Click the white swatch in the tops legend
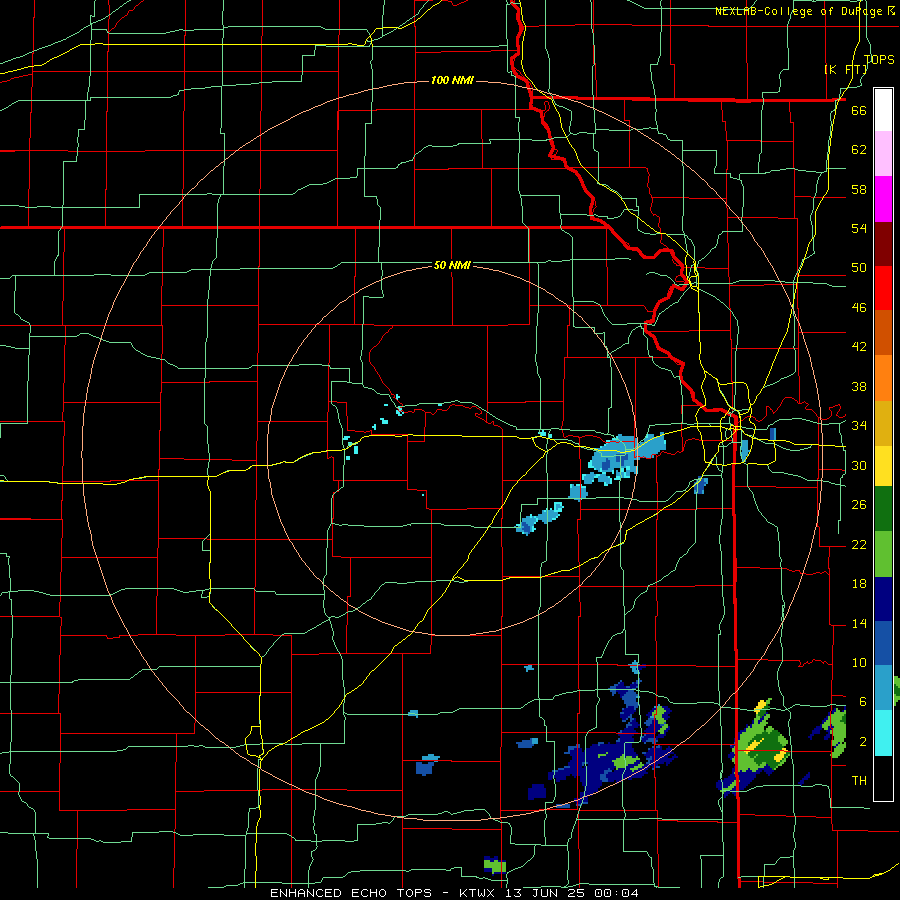This screenshot has height=900, width=900. [x=883, y=110]
